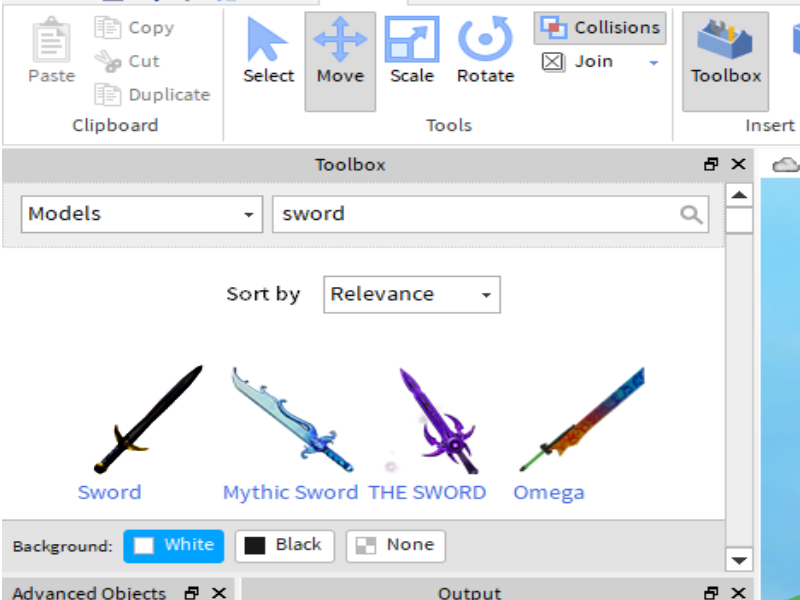Choose the Rotate tool

coord(485,57)
